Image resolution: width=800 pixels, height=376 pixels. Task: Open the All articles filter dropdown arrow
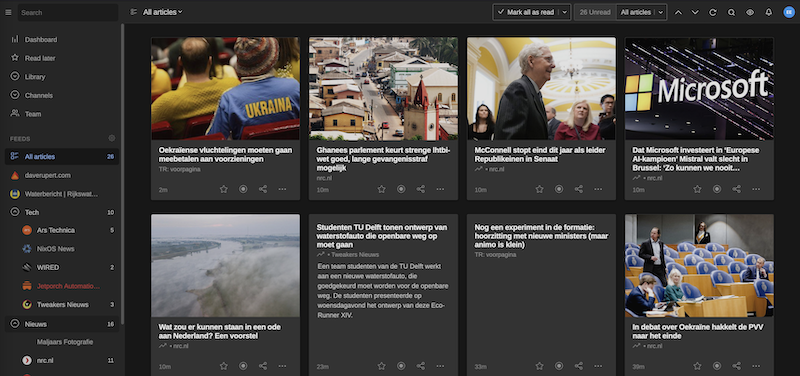pos(661,12)
